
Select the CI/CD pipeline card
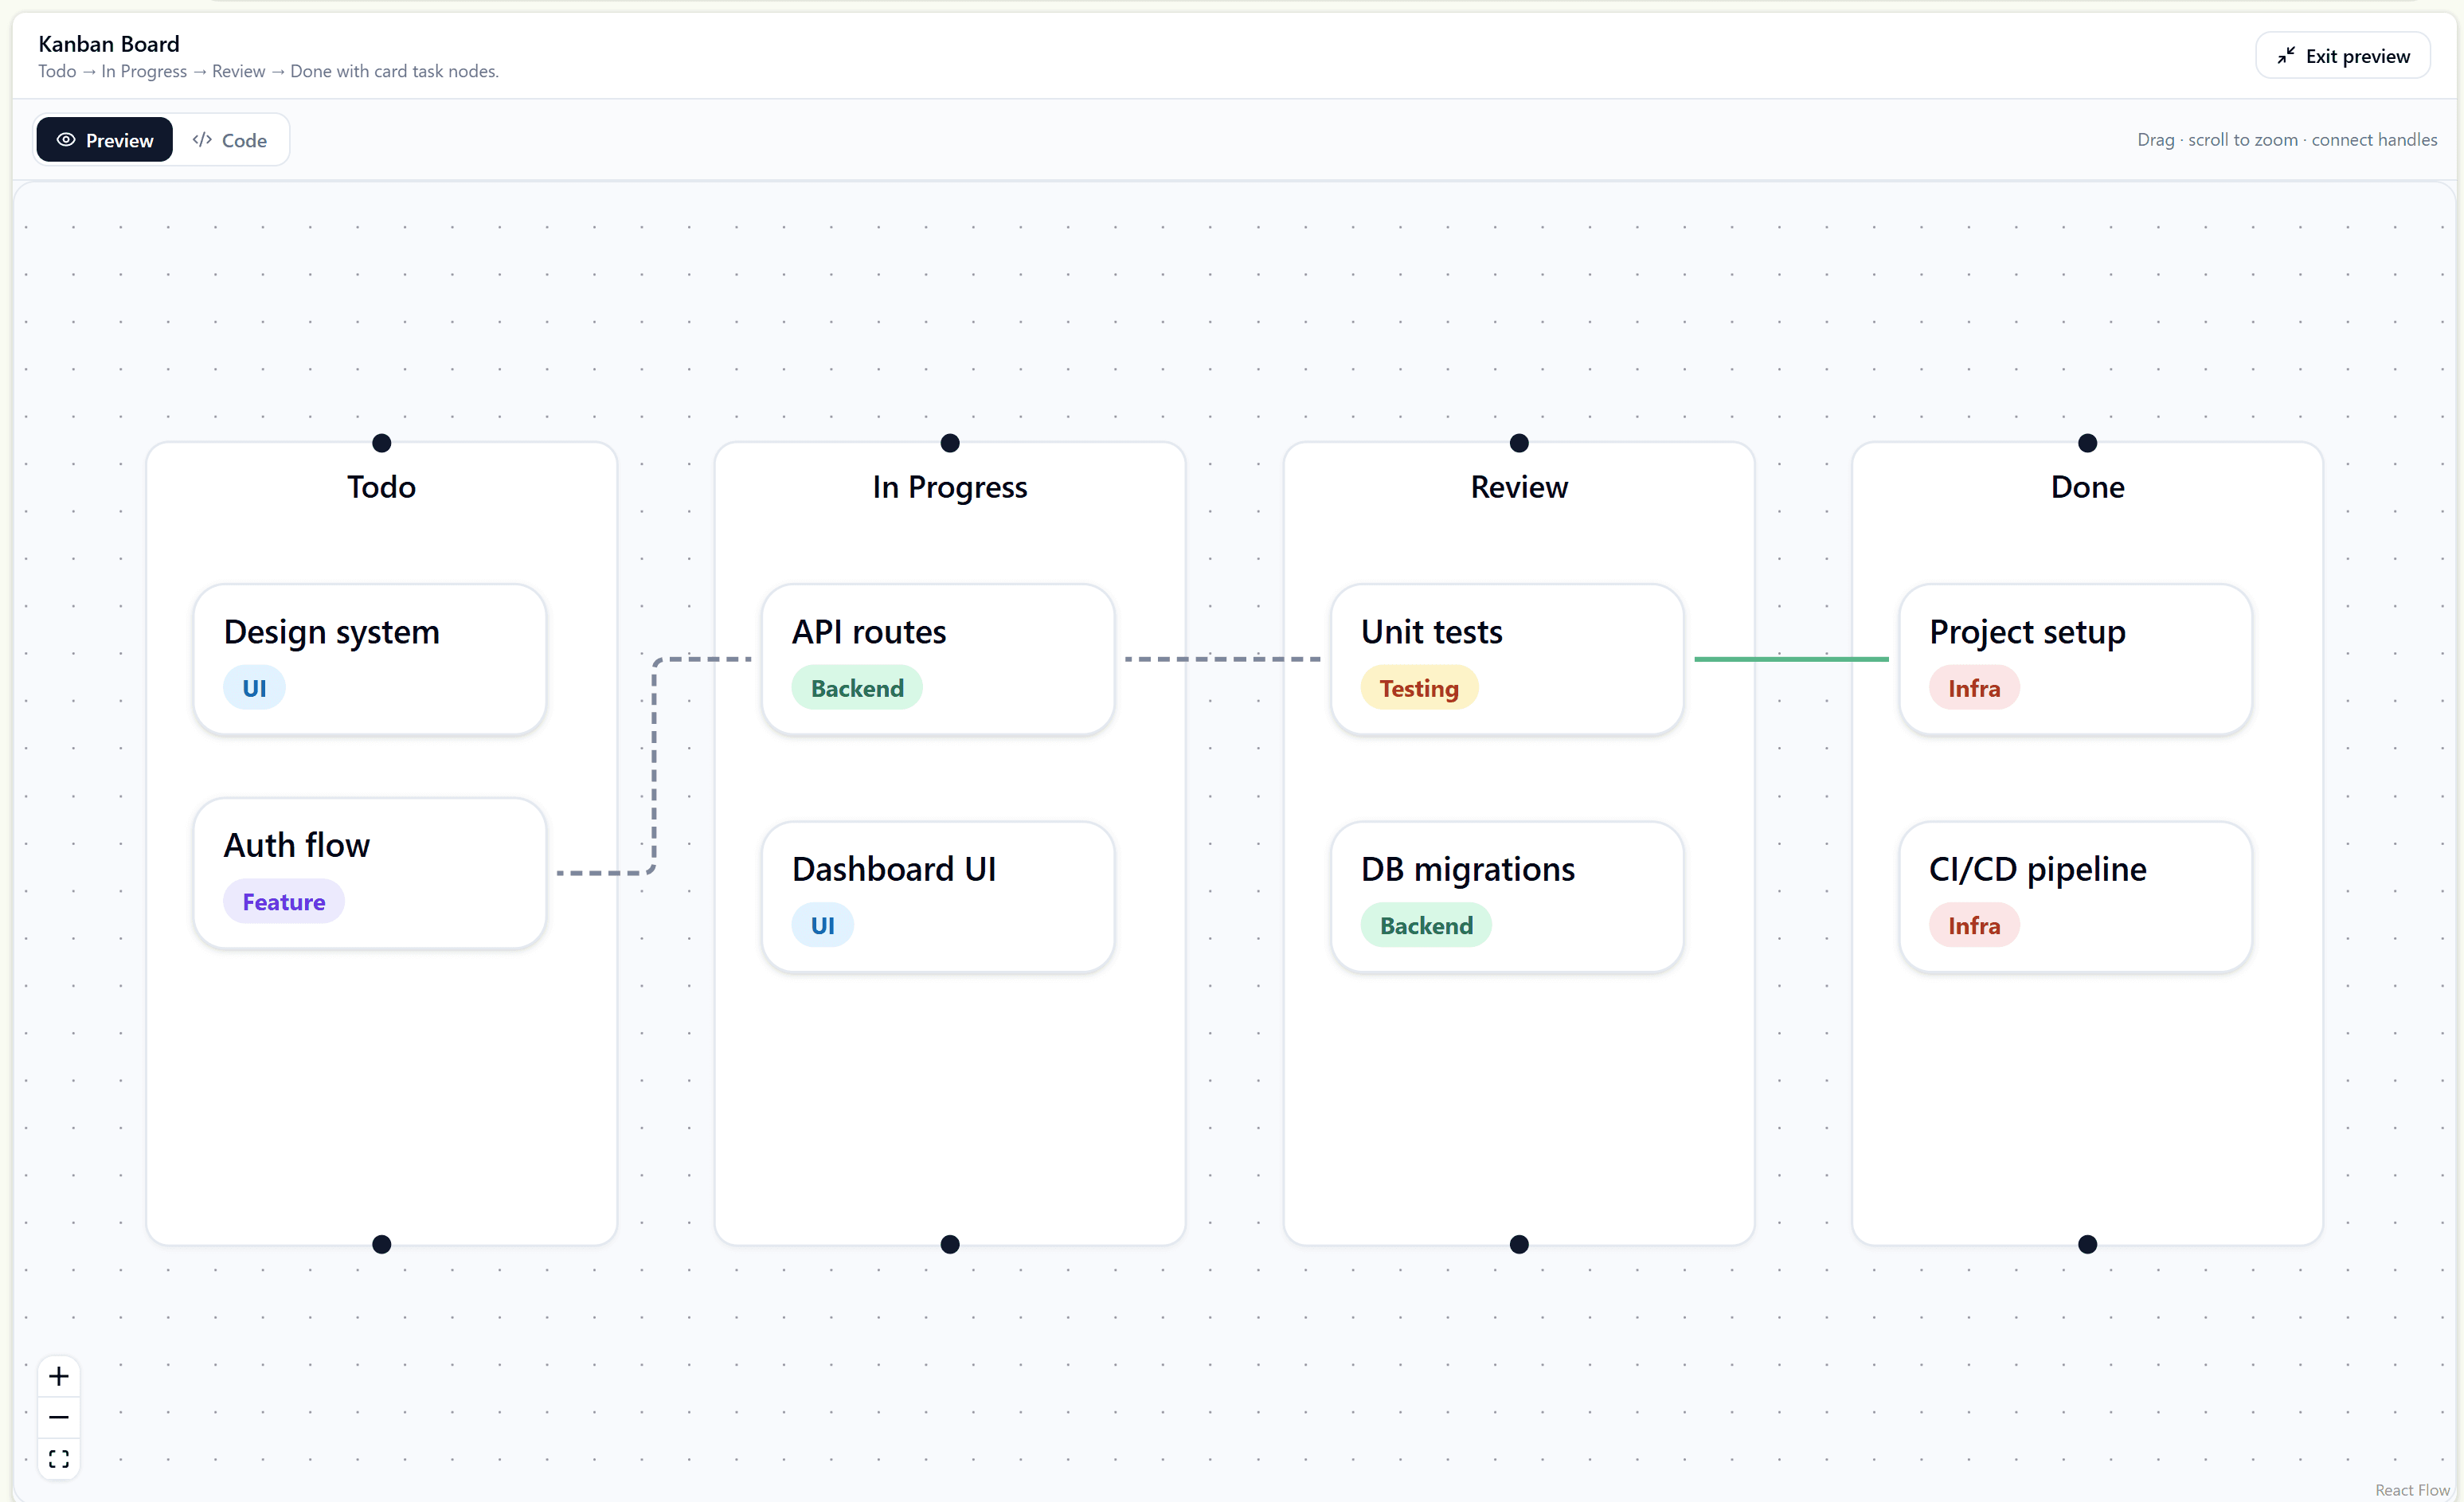click(x=2076, y=896)
